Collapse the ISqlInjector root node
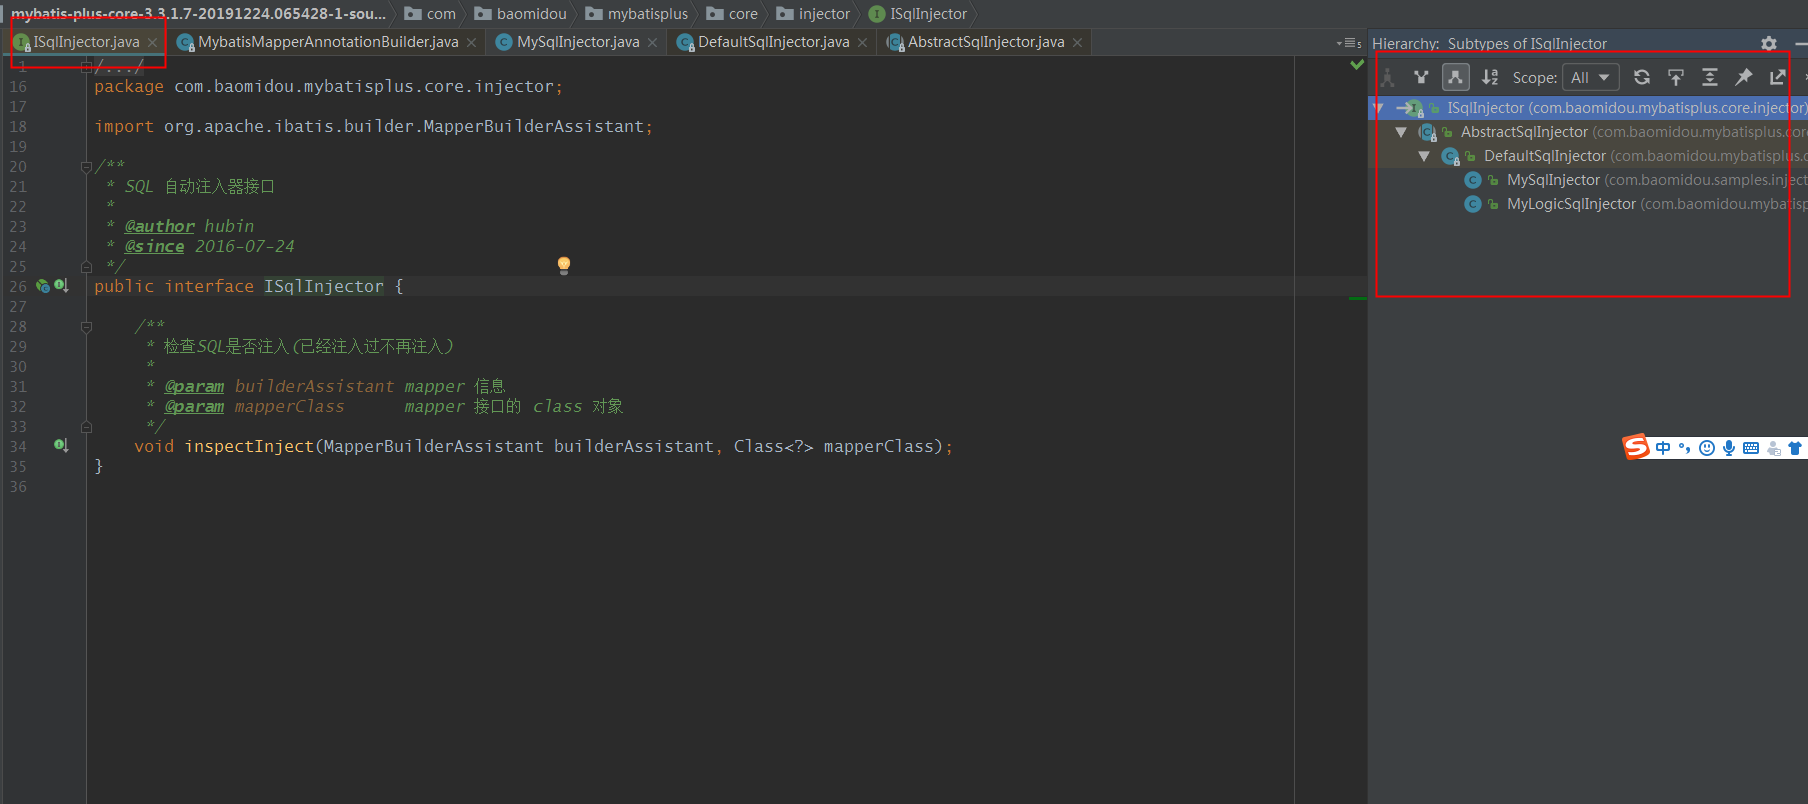 coord(1378,108)
